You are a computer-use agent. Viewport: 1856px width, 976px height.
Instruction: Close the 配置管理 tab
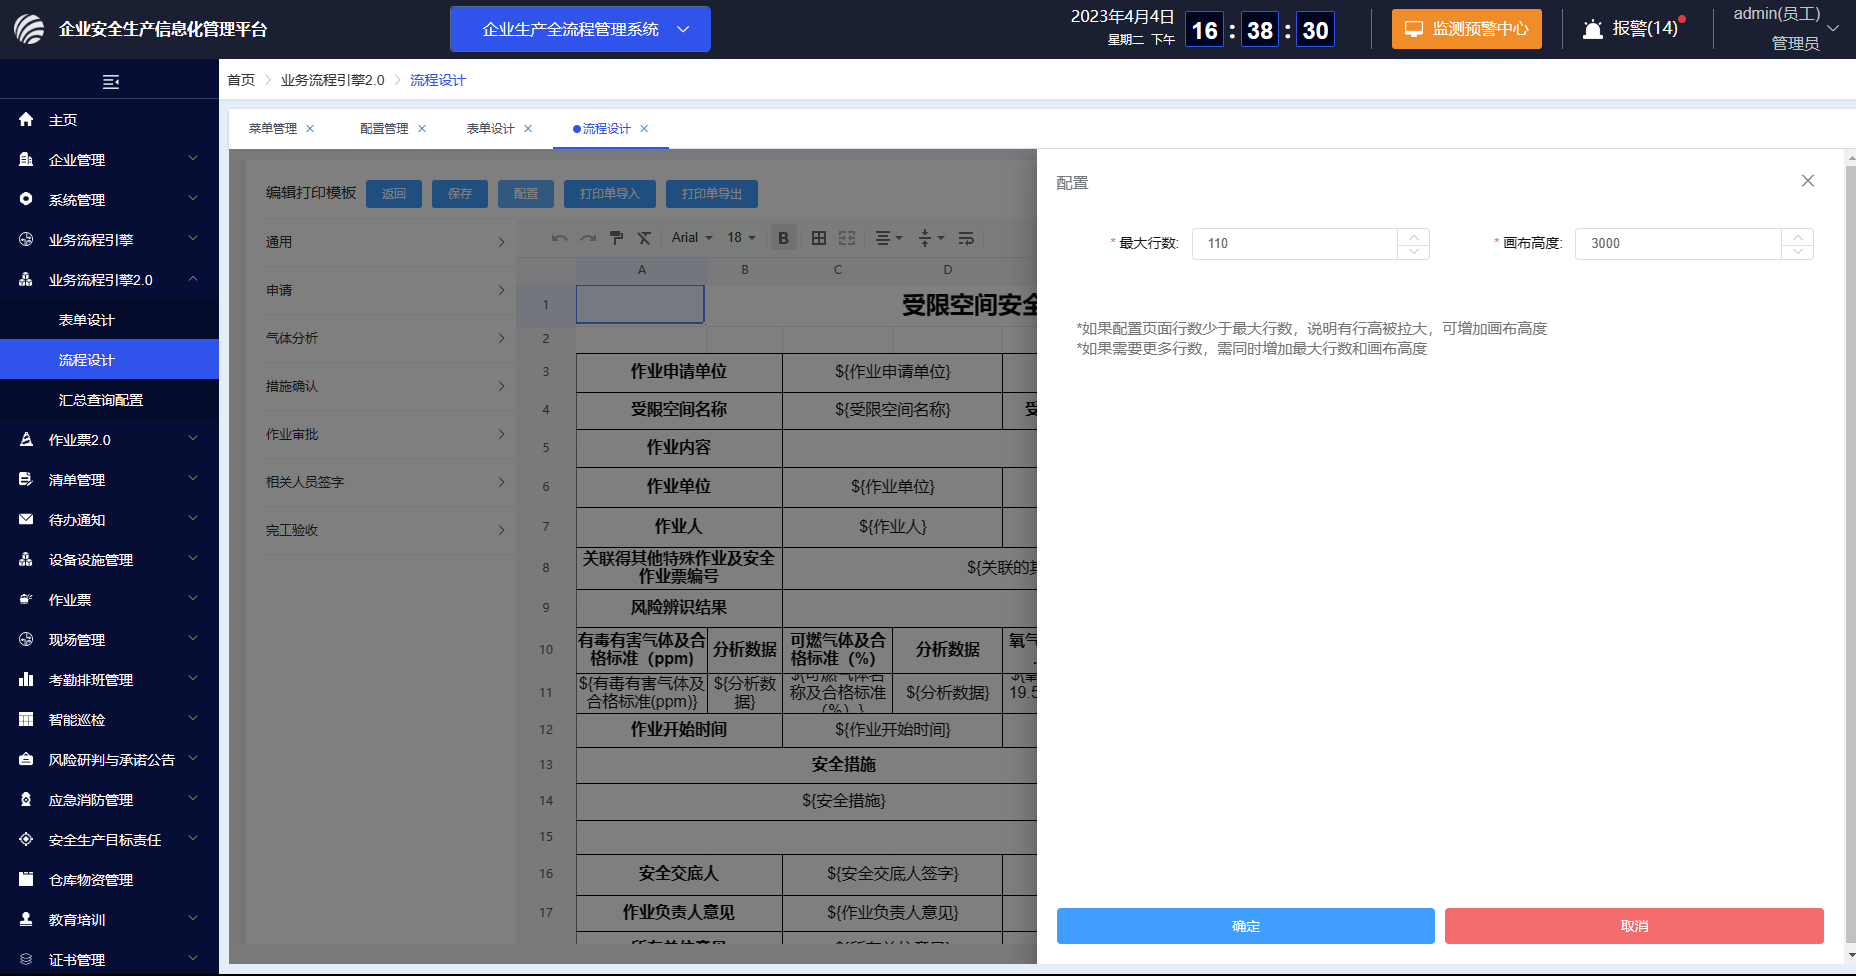[422, 129]
